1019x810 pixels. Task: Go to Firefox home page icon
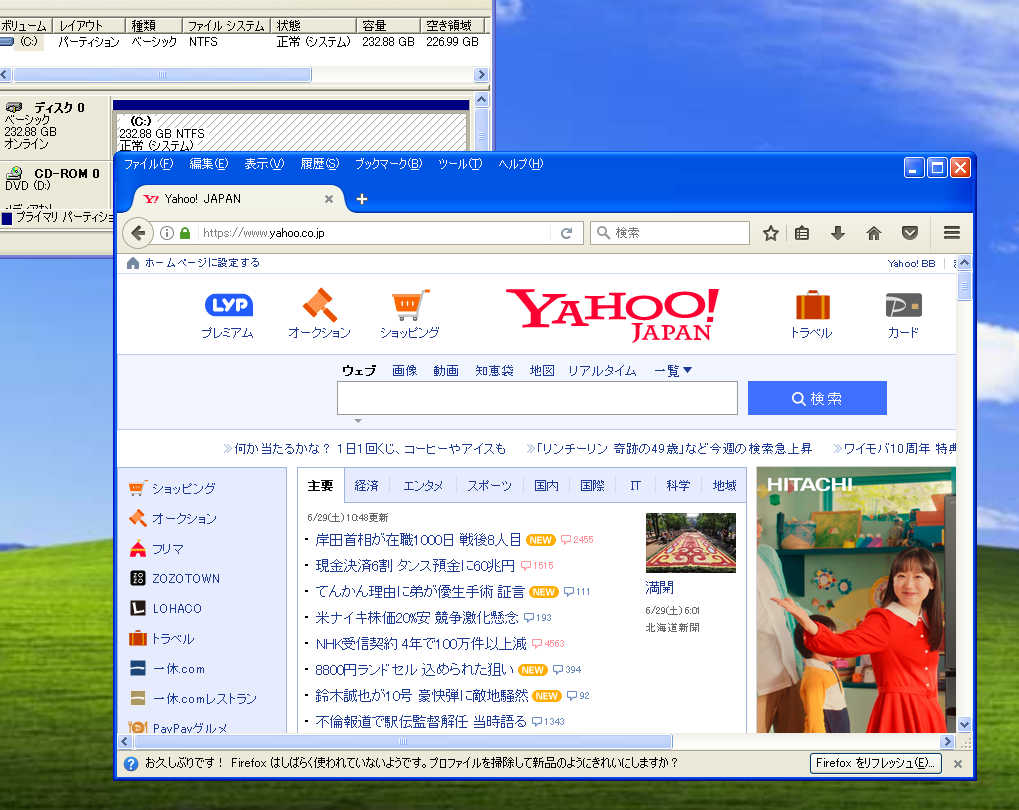[873, 233]
